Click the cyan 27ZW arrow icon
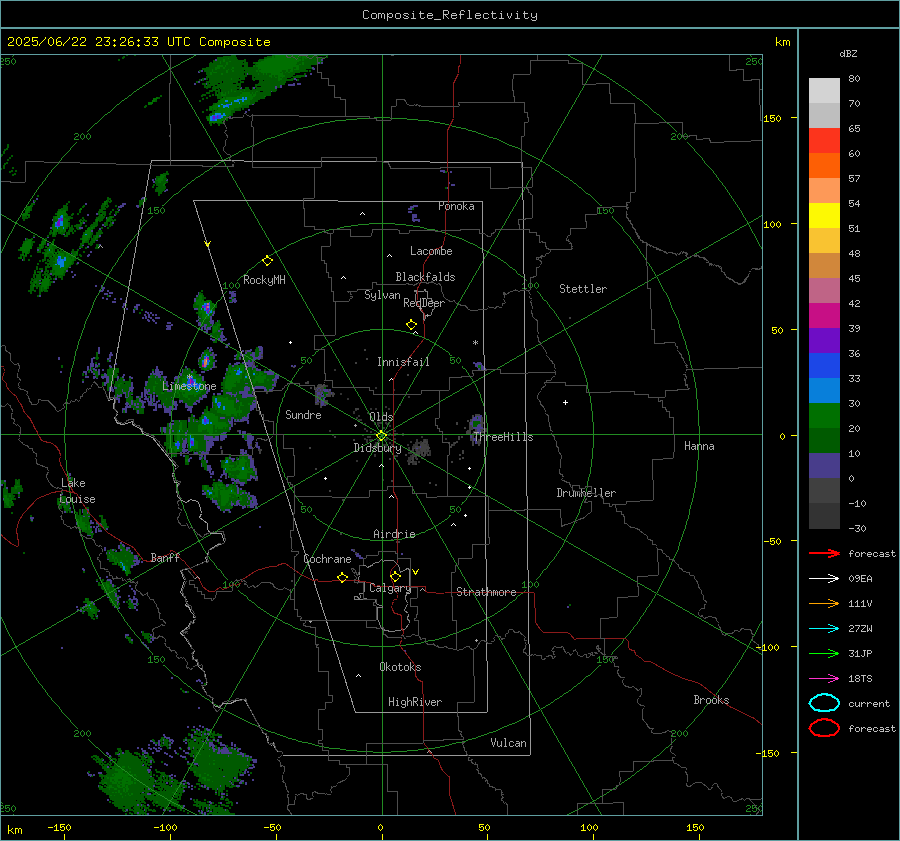This screenshot has width=900, height=841. (824, 629)
